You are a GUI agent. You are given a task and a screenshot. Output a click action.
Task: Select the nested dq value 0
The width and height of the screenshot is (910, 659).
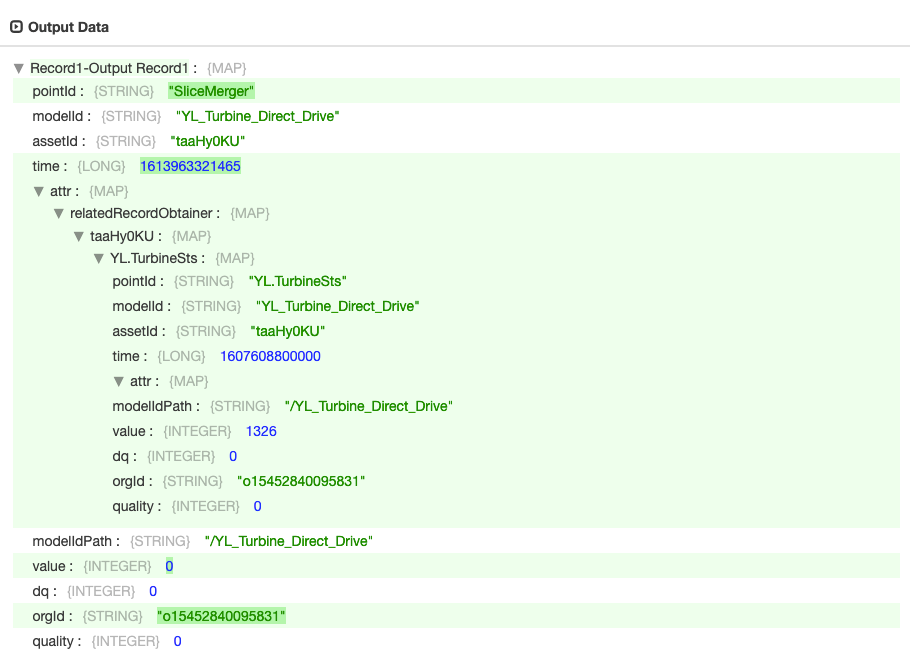coord(232,456)
